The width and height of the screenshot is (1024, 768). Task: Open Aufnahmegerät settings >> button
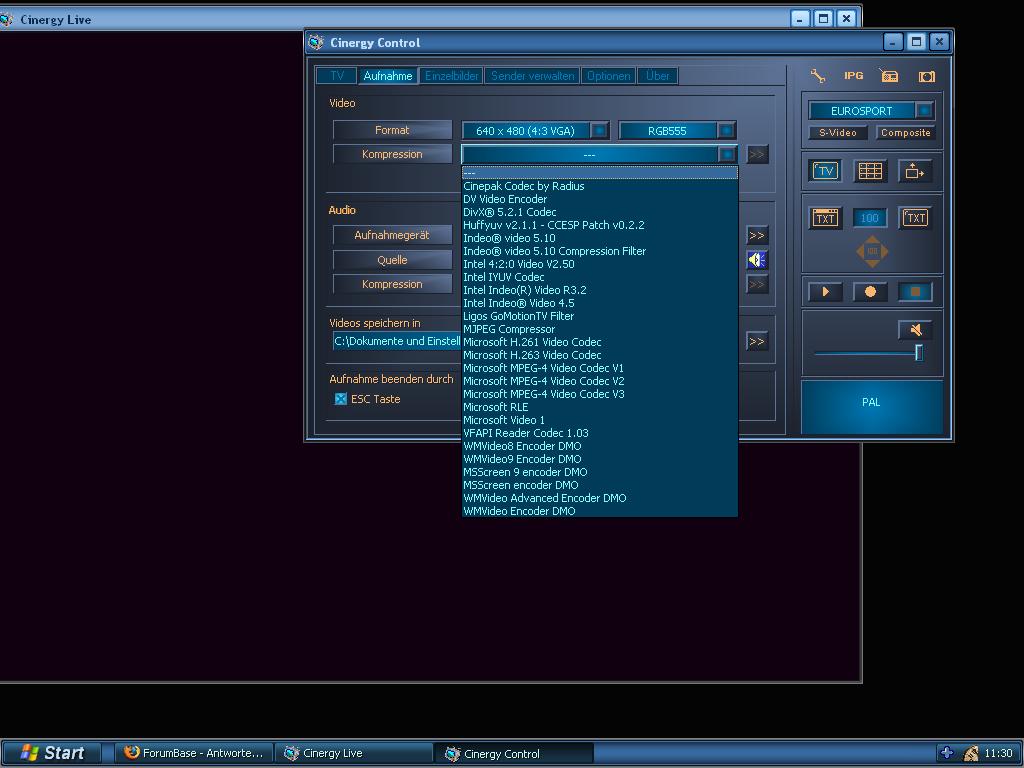[x=757, y=235]
